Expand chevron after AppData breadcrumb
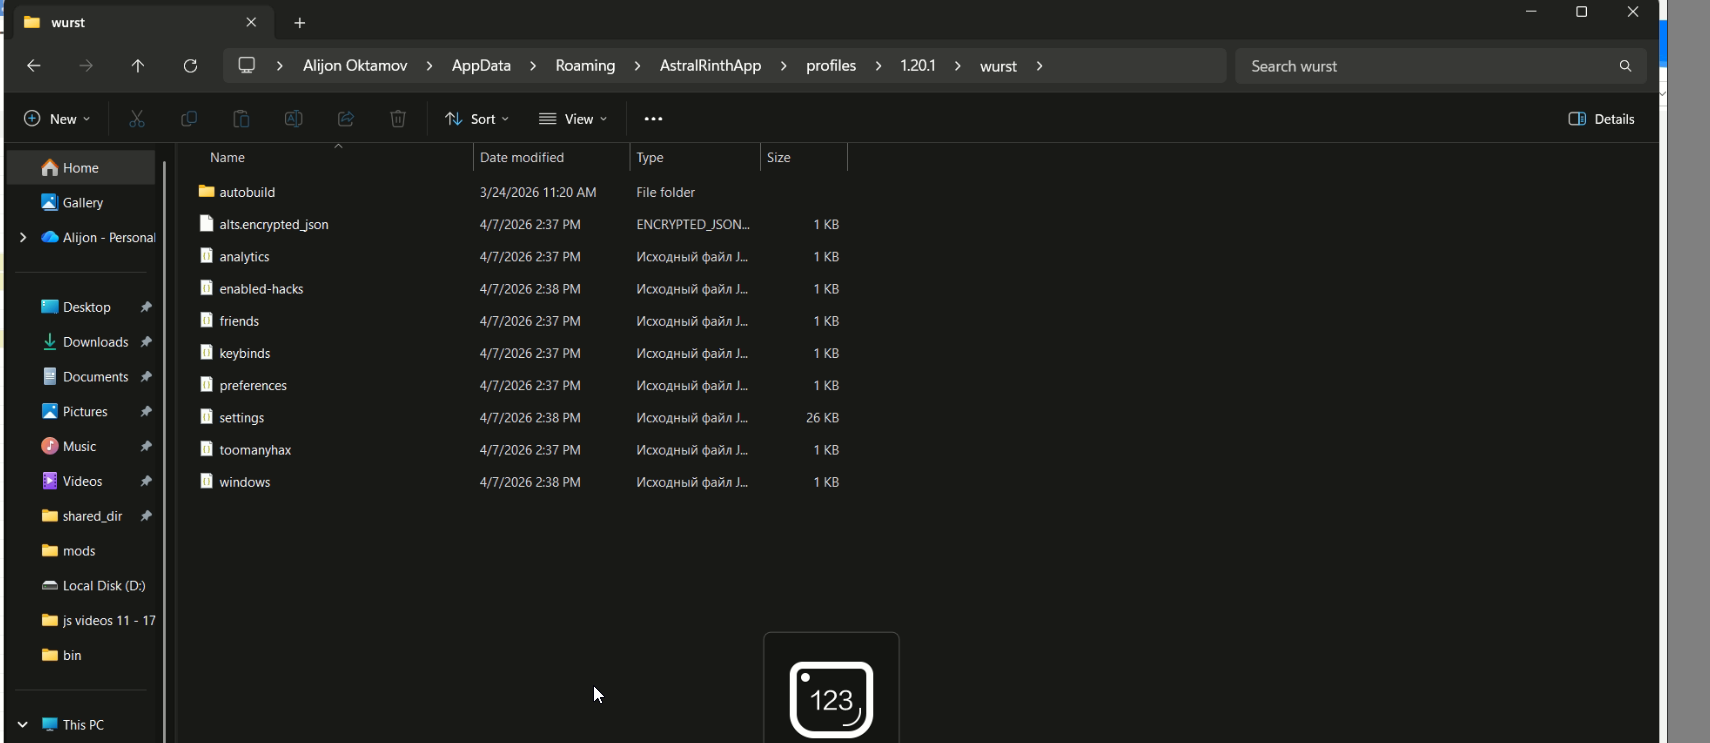 tap(533, 66)
